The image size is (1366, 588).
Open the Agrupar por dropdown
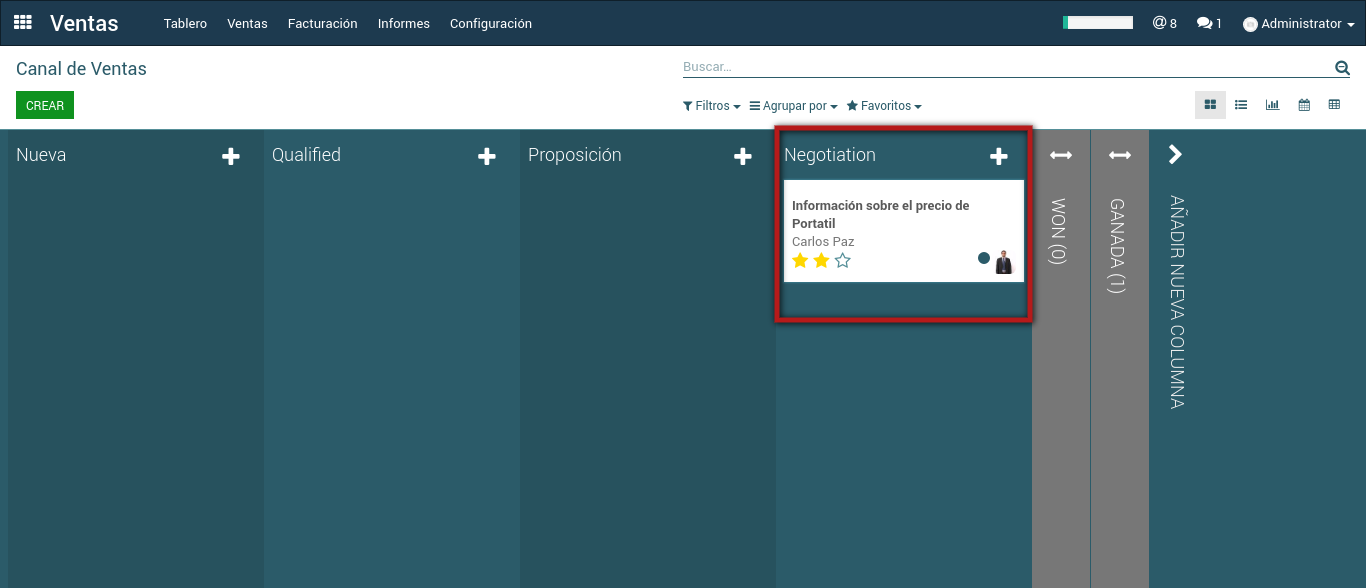793,106
